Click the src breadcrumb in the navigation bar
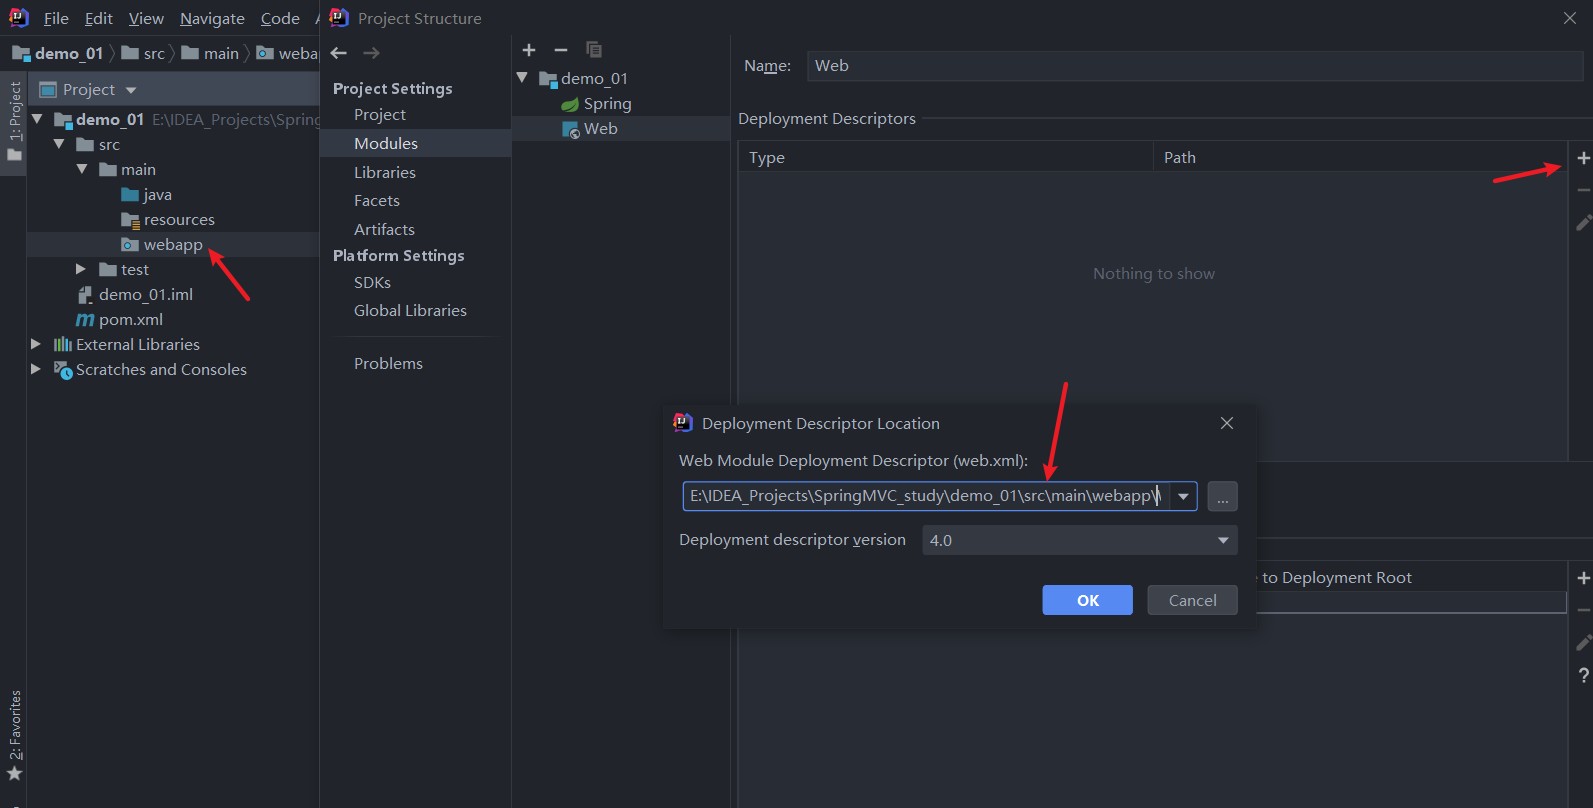This screenshot has width=1593, height=808. [x=143, y=53]
